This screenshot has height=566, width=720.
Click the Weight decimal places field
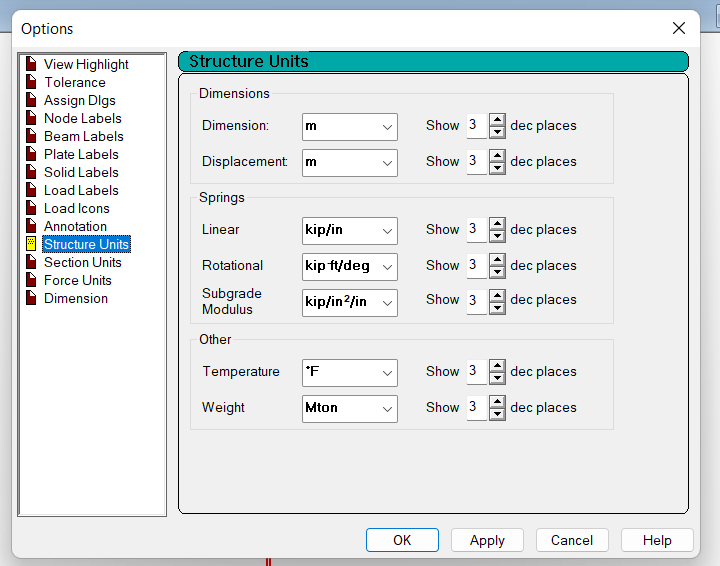click(x=477, y=407)
